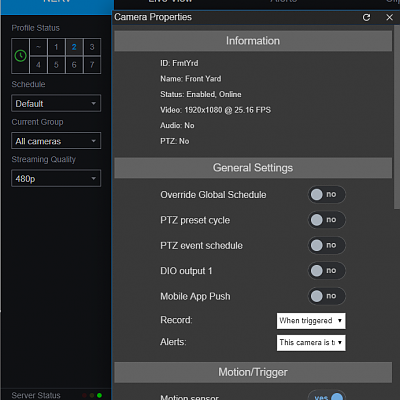
Task: Click the 'Name: Front Yard' text
Action: coord(191,79)
